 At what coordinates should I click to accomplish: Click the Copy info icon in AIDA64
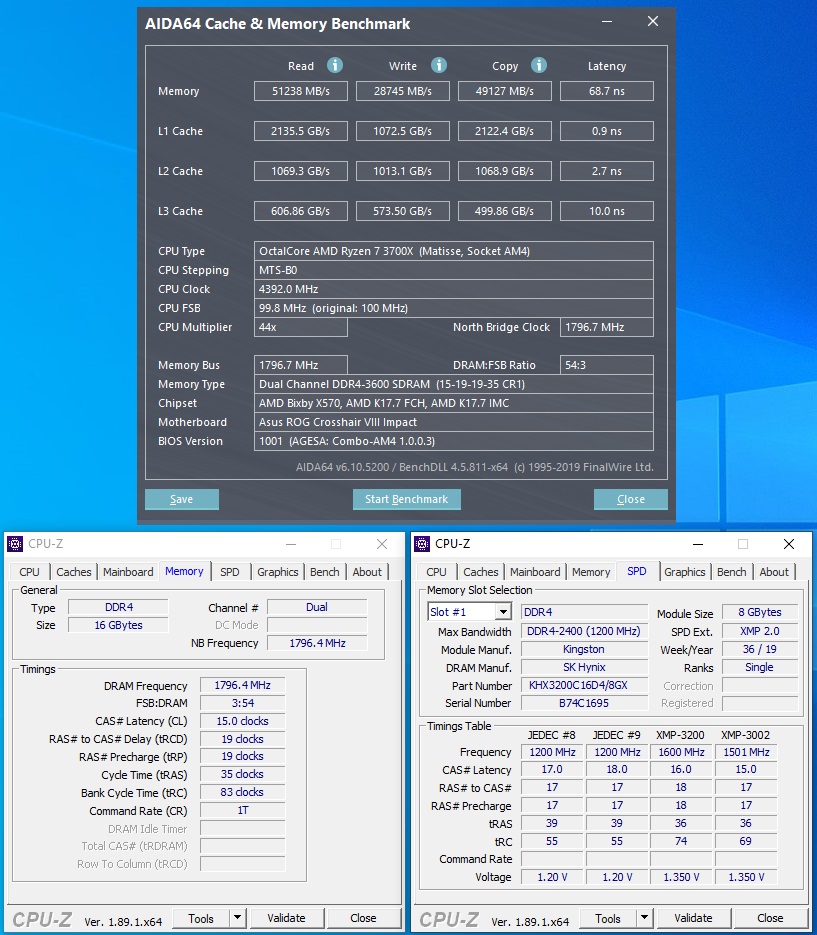(539, 65)
